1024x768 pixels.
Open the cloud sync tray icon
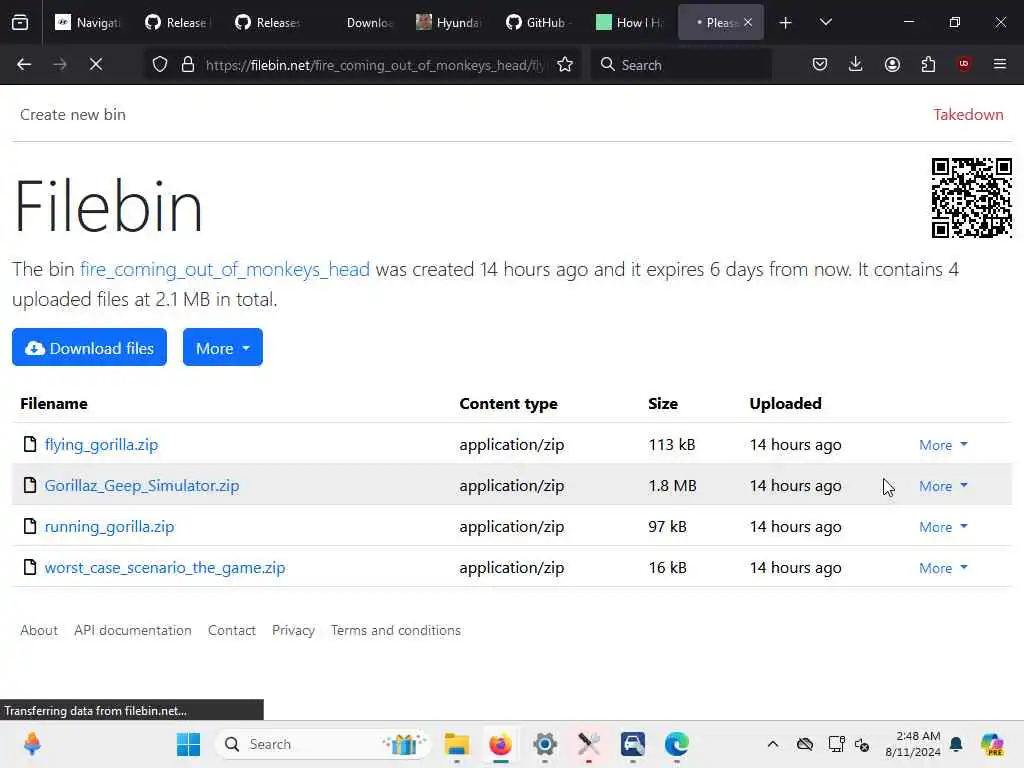click(x=805, y=744)
